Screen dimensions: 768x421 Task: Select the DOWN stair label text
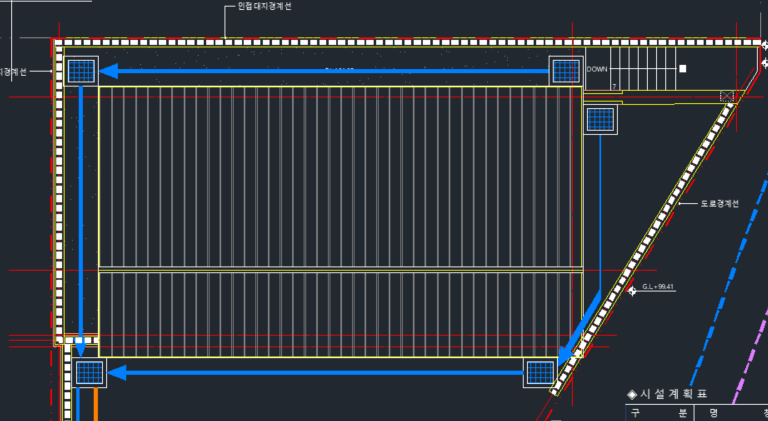[597, 69]
